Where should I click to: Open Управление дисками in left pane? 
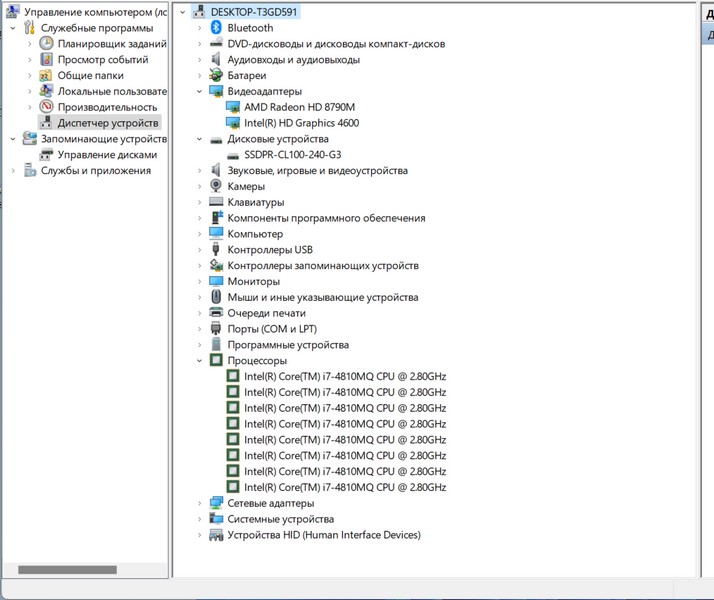pyautogui.click(x=107, y=155)
